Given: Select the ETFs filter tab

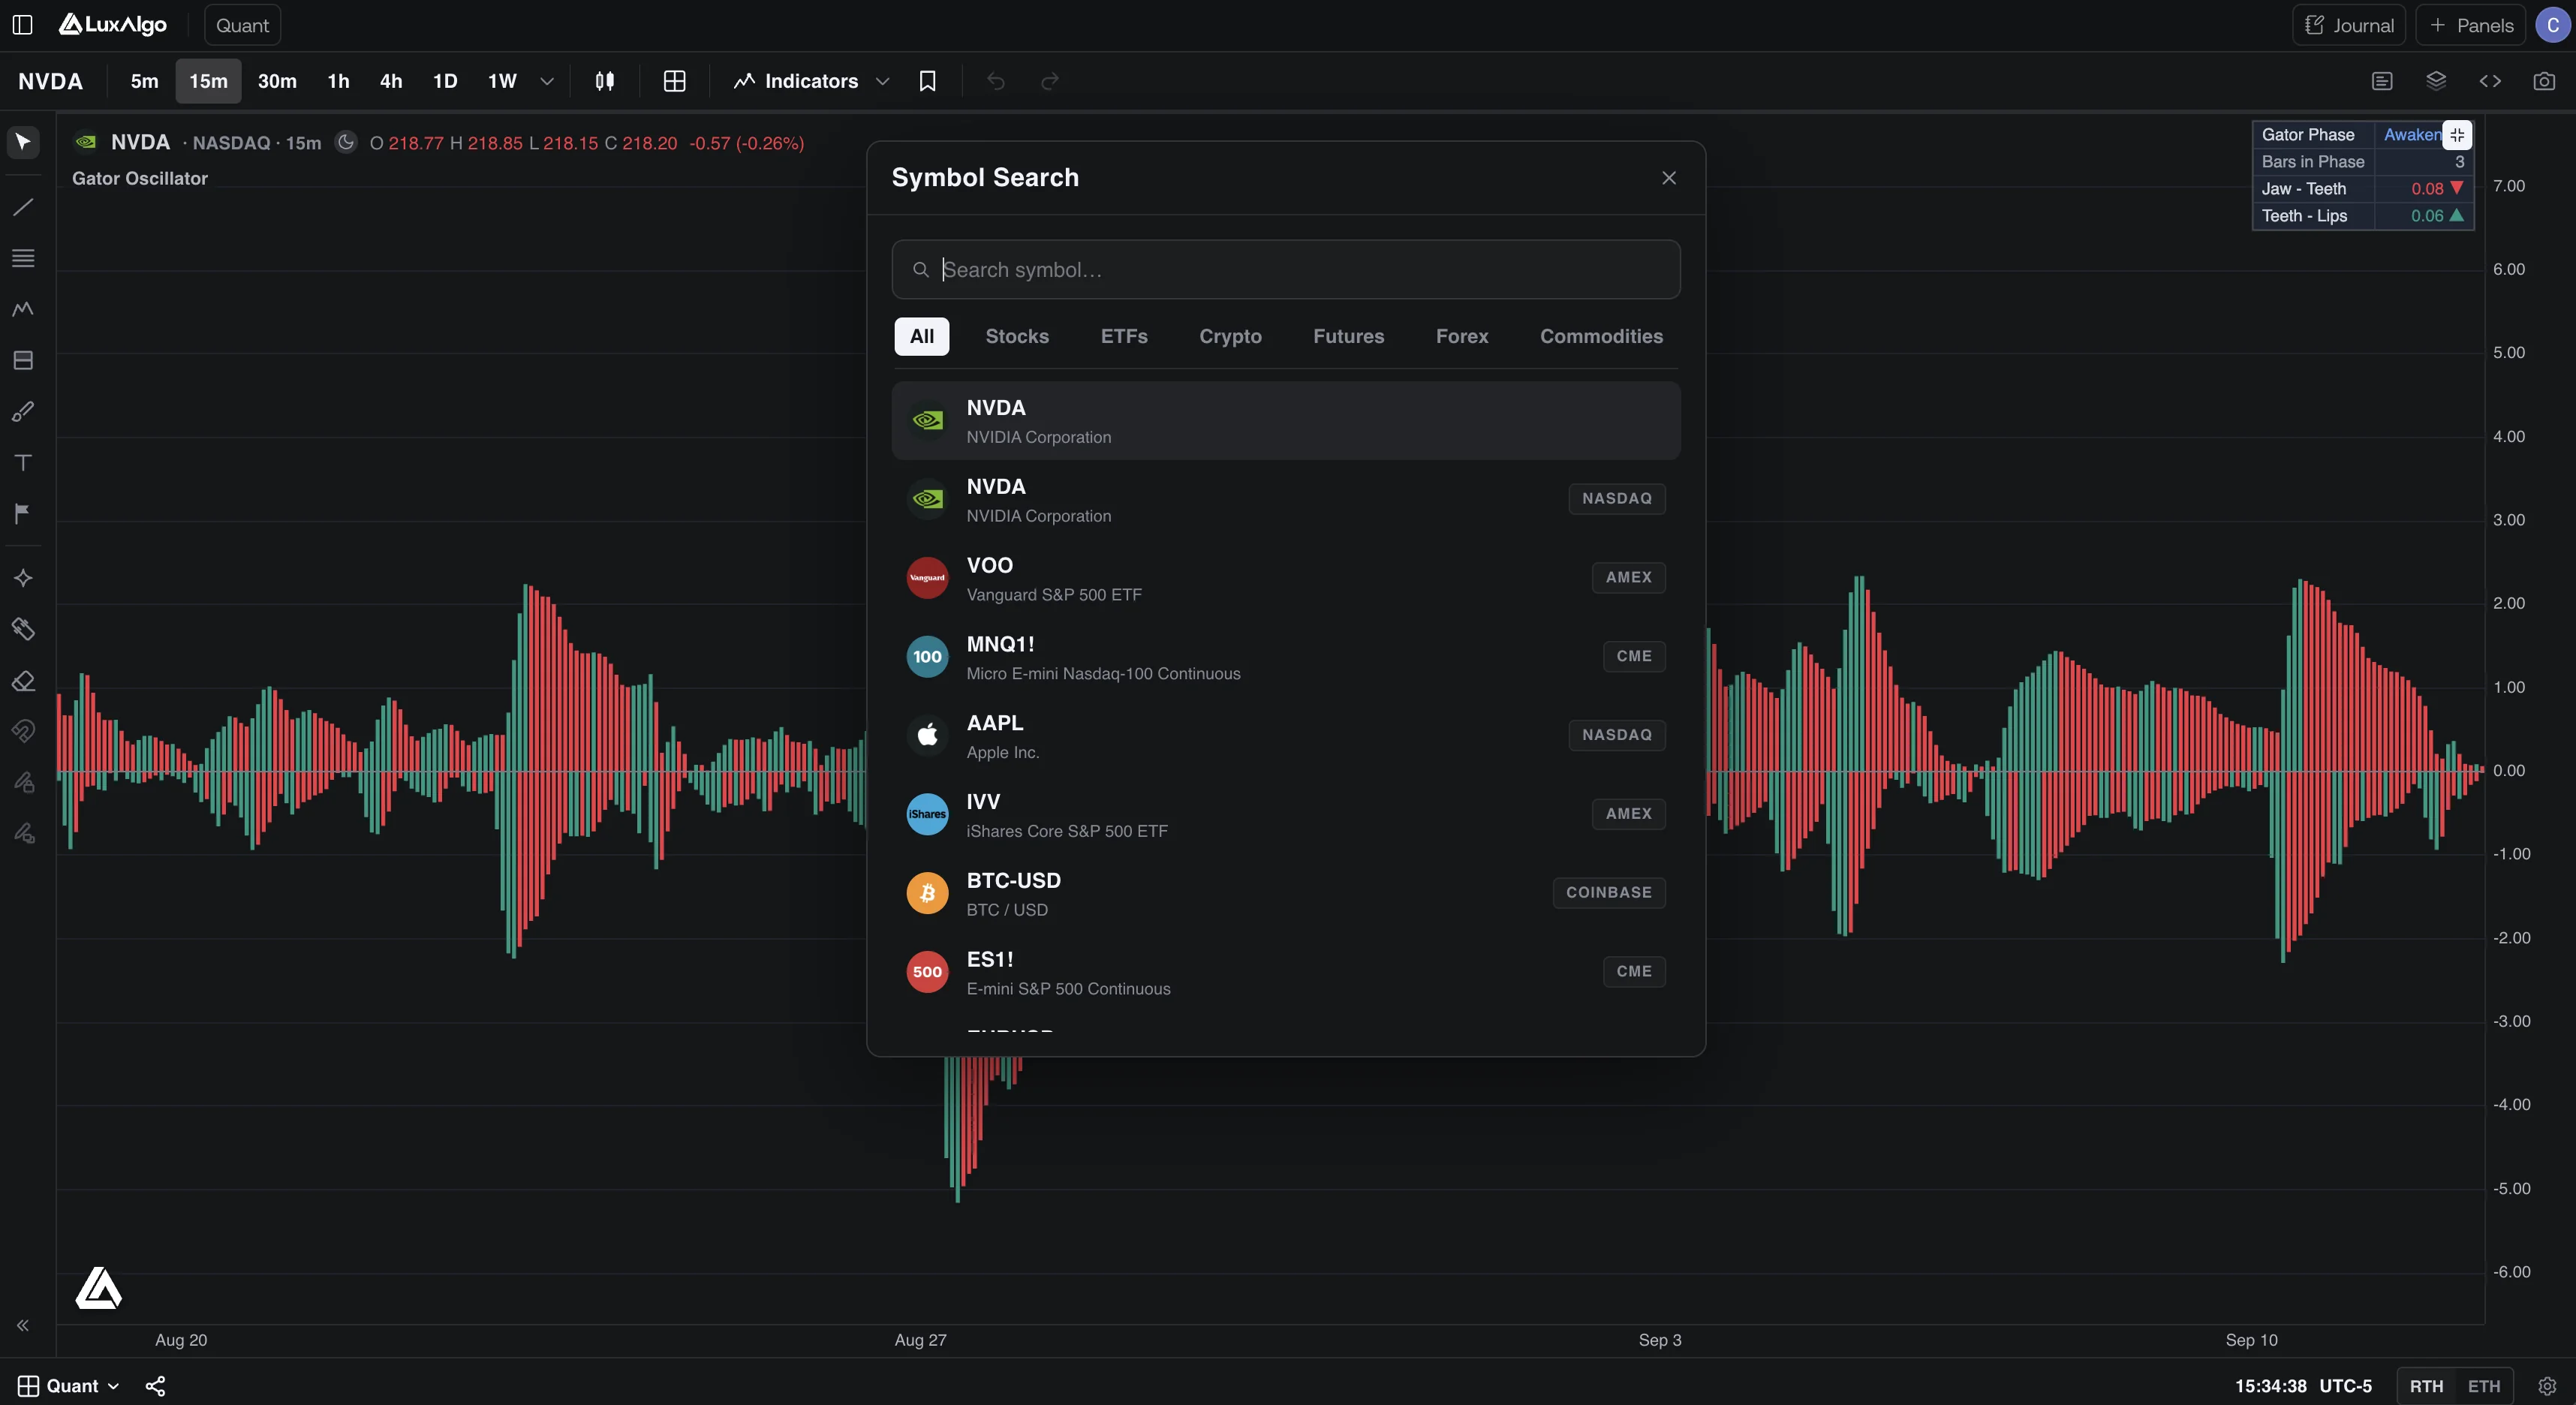Looking at the screenshot, I should click(1124, 336).
